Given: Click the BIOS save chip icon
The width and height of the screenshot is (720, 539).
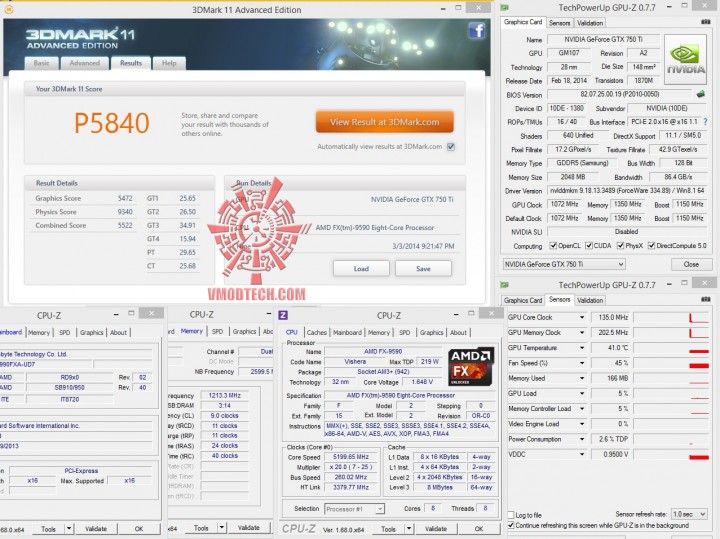Looking at the screenshot, I should tap(701, 94).
